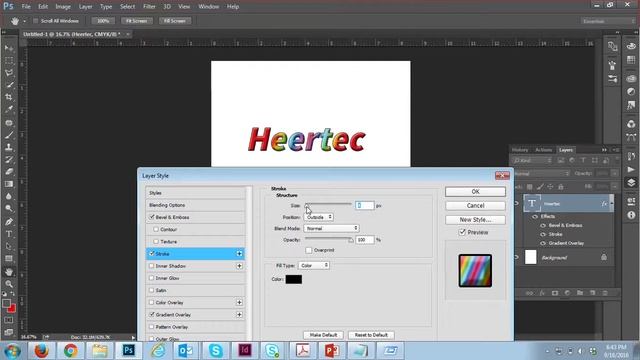Select the Brush tool
640x360 pixels.
tap(9, 135)
